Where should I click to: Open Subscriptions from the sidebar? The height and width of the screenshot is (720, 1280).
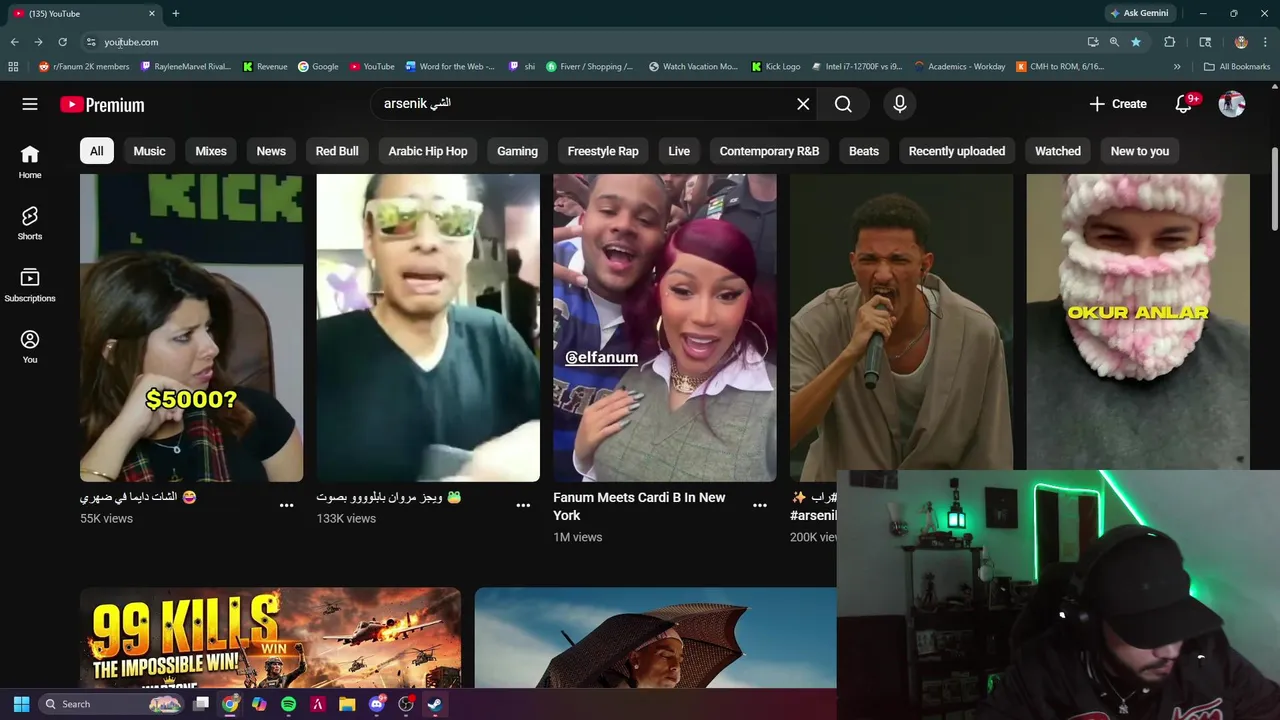pyautogui.click(x=30, y=285)
